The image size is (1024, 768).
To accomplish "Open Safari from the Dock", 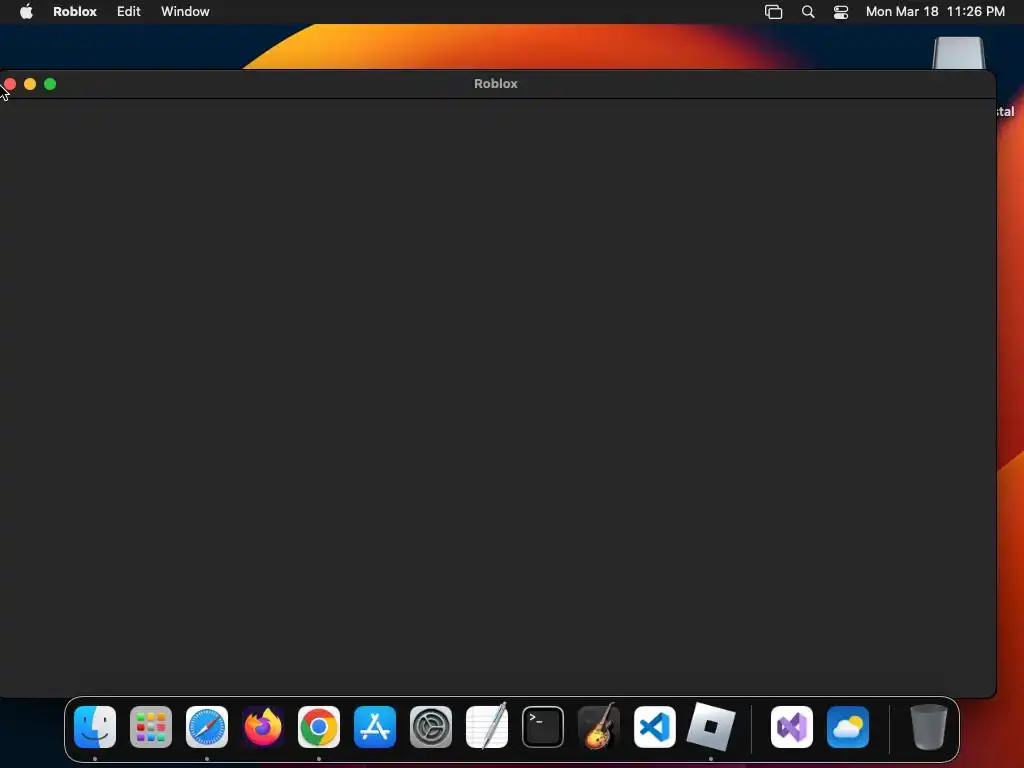I will click(207, 727).
